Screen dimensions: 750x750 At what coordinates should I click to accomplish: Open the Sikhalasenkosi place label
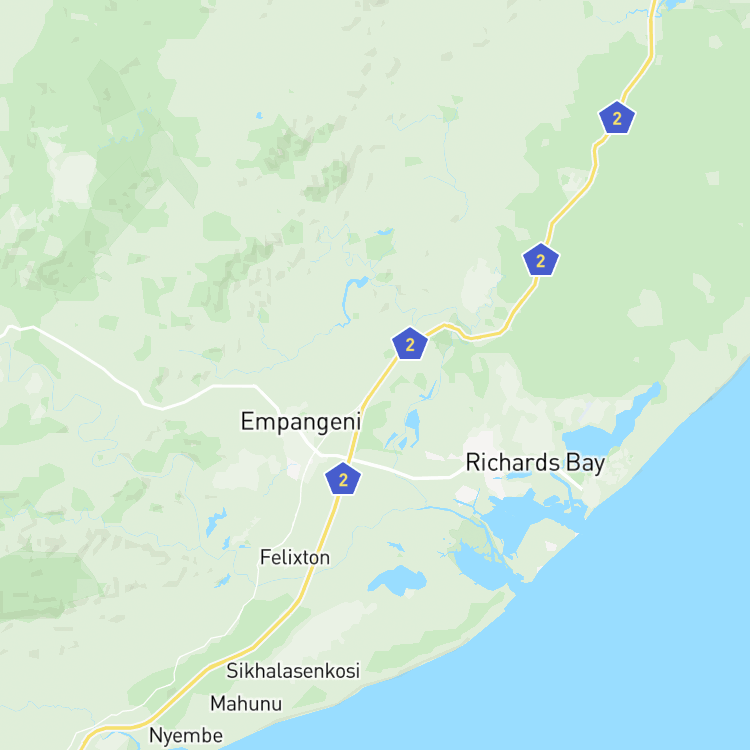pos(293,671)
